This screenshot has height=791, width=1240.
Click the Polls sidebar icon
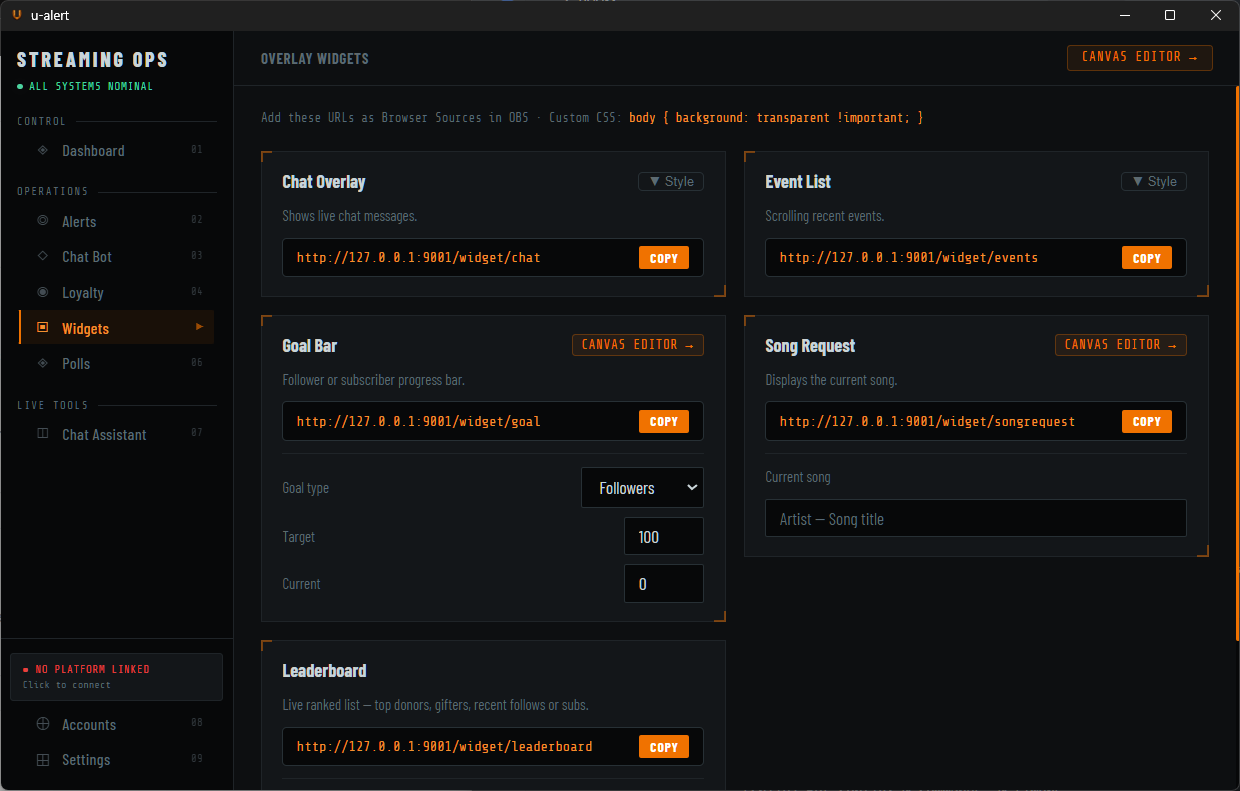(x=42, y=363)
